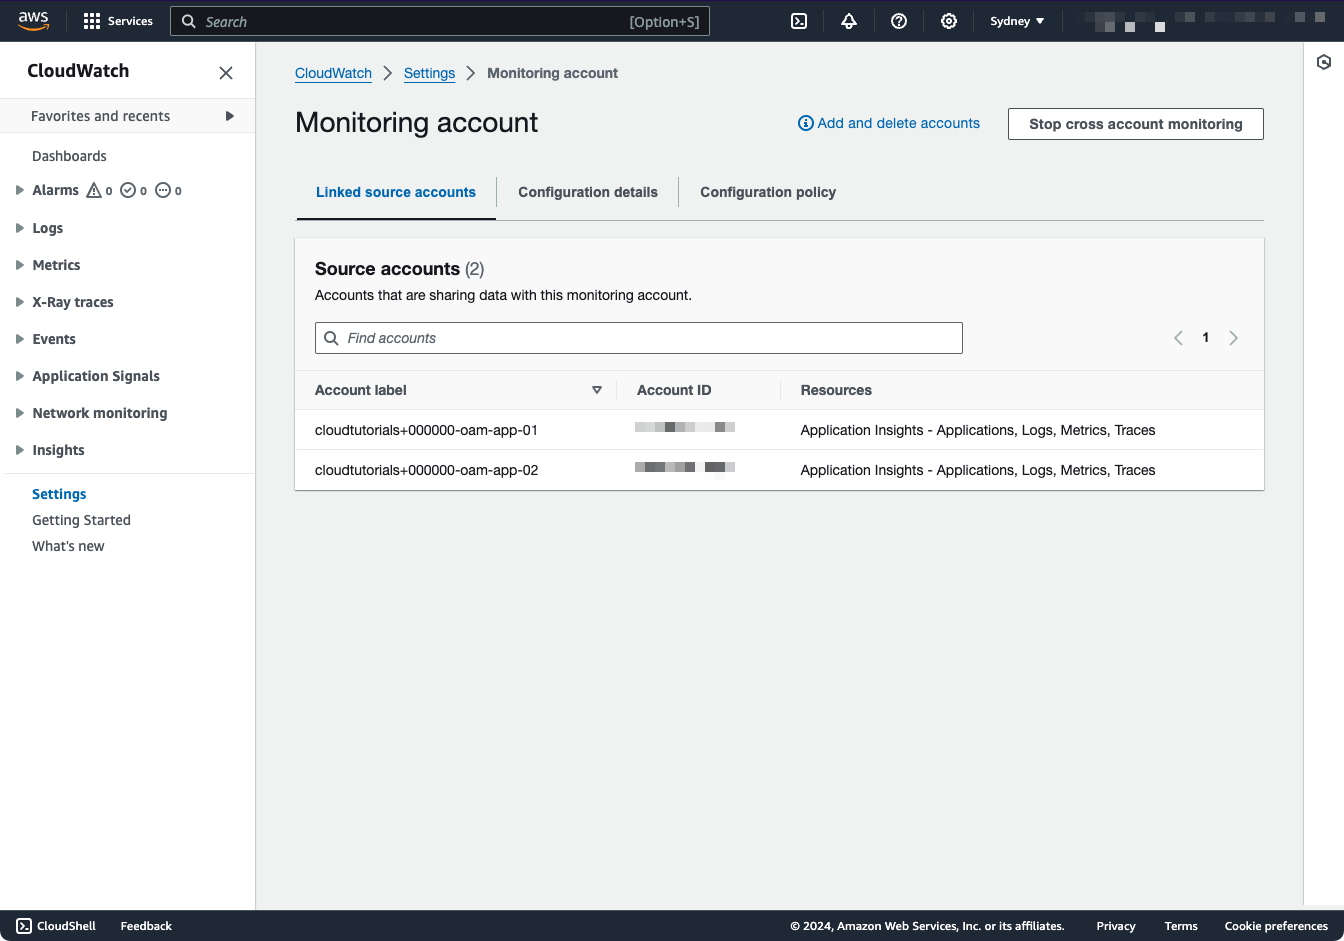This screenshot has height=941, width=1344.
Task: Close the CloudWatch navigation panel
Action: tap(226, 72)
